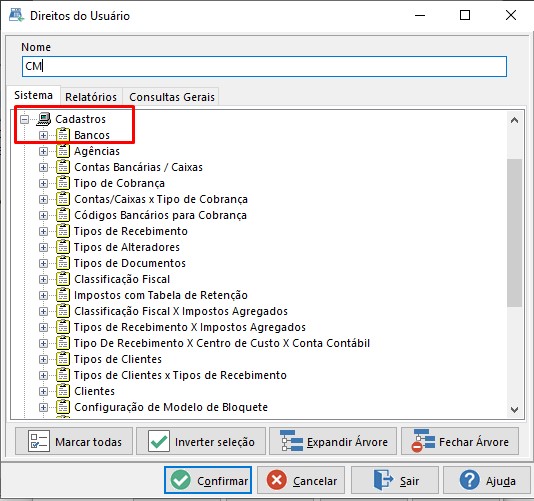This screenshot has height=501, width=534.
Task: Click the Marcar todas button
Action: (74, 441)
